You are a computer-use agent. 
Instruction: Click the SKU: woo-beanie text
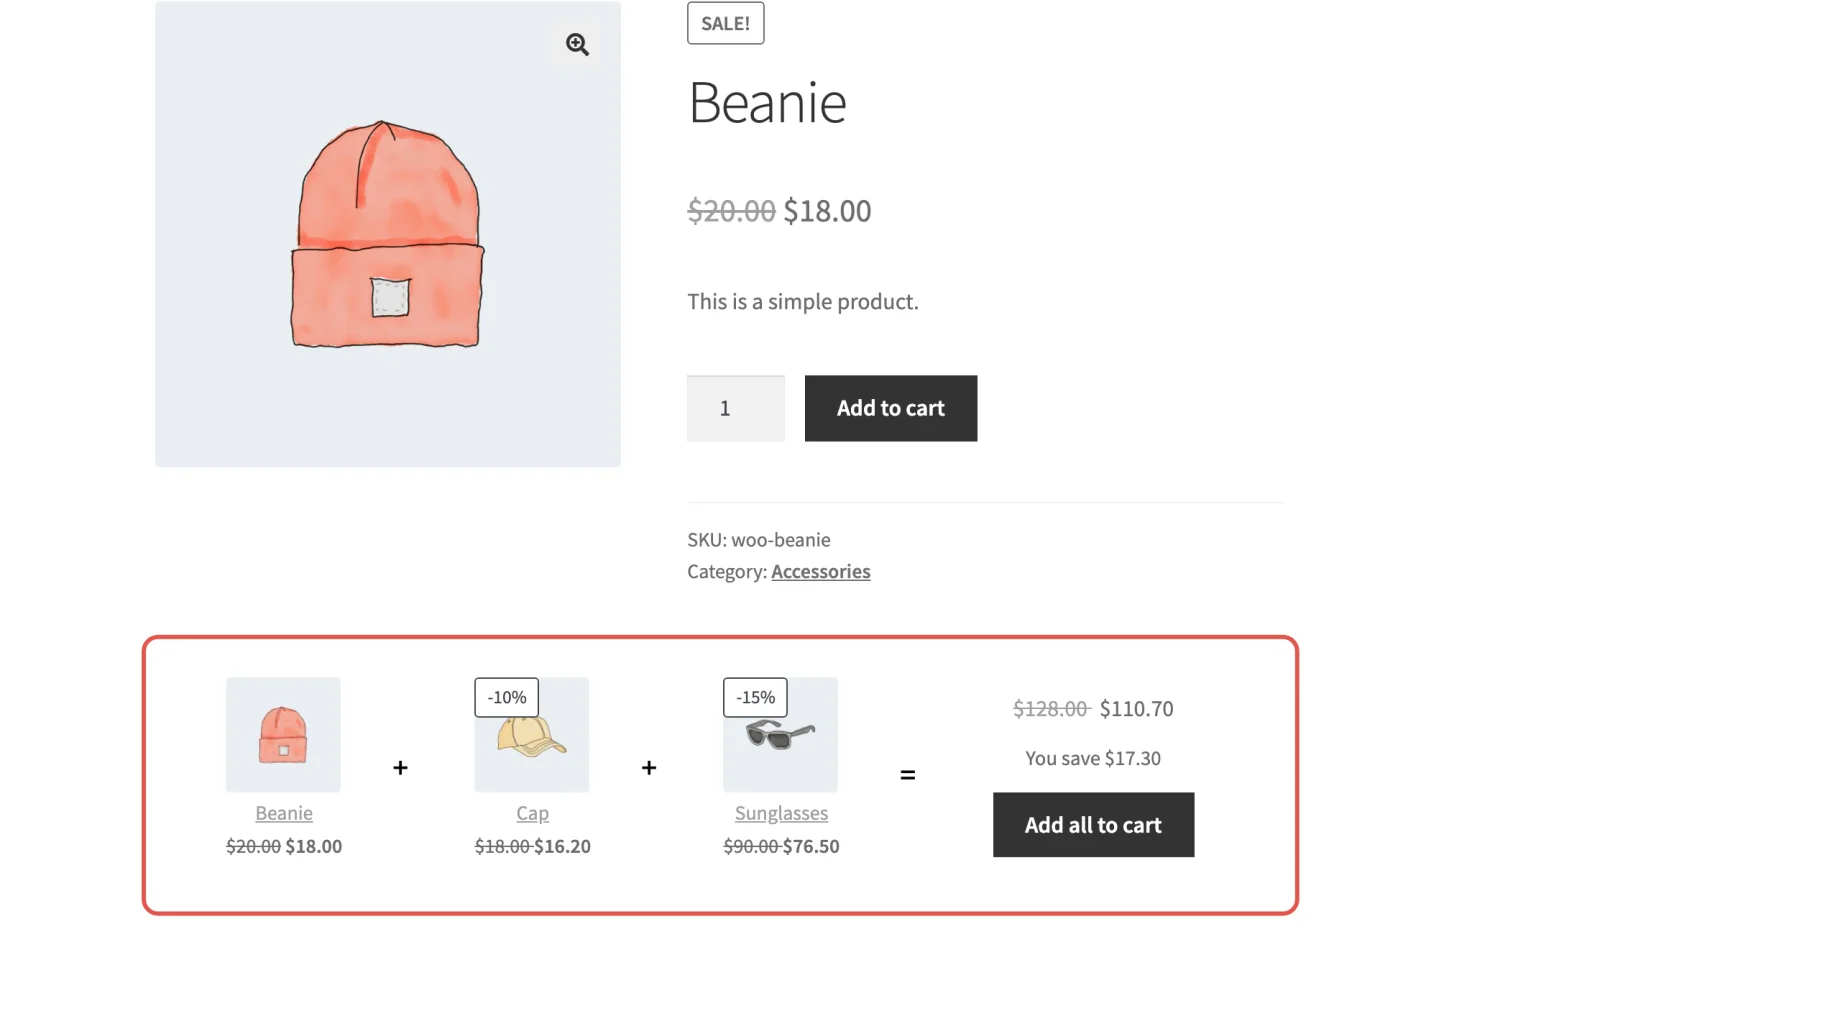[x=759, y=540]
